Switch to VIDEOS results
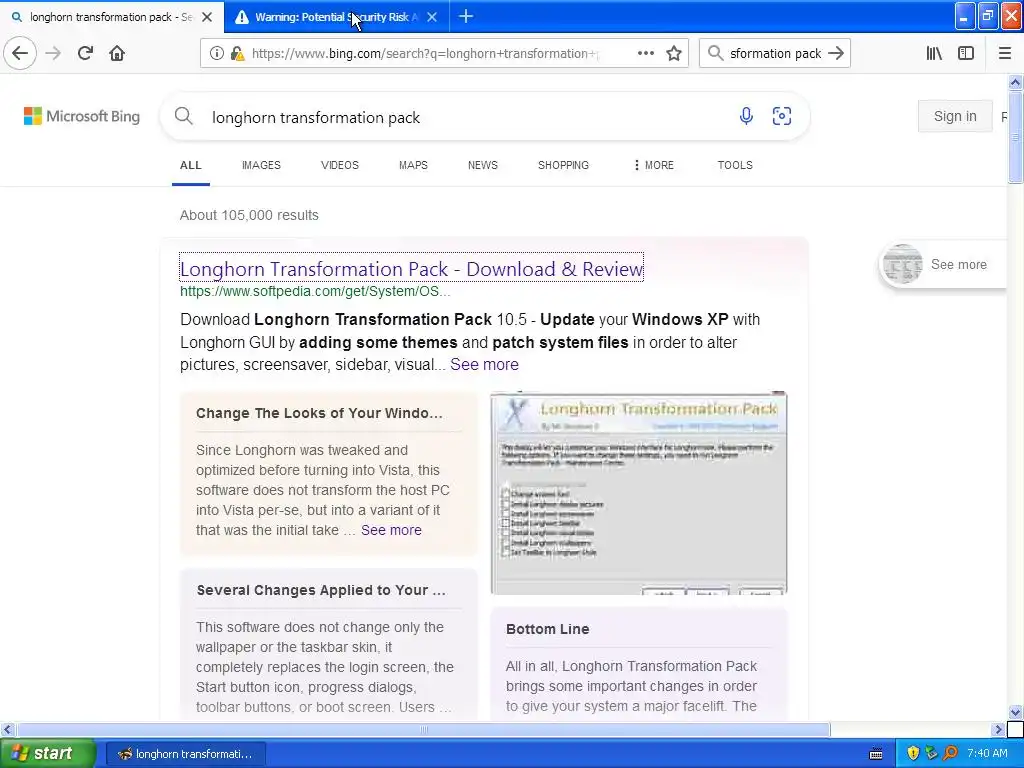The image size is (1024, 768). (x=340, y=165)
